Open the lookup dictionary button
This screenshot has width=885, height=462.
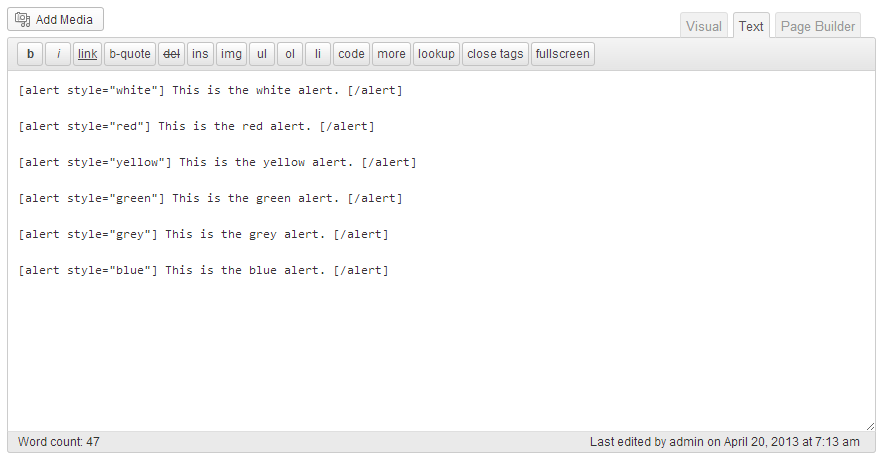click(436, 54)
